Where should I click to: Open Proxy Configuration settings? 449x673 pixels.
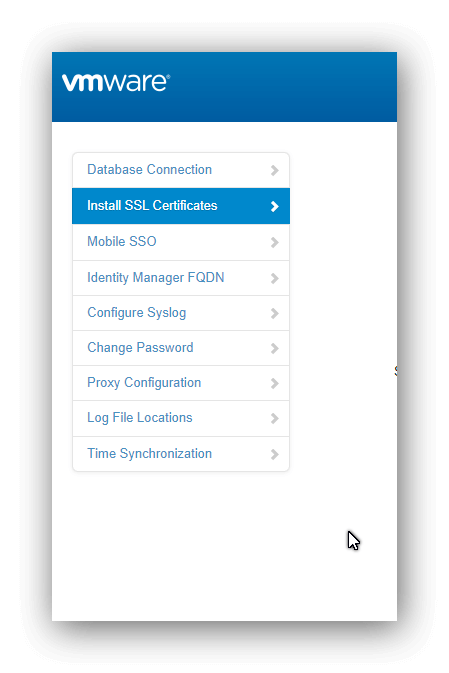(181, 383)
